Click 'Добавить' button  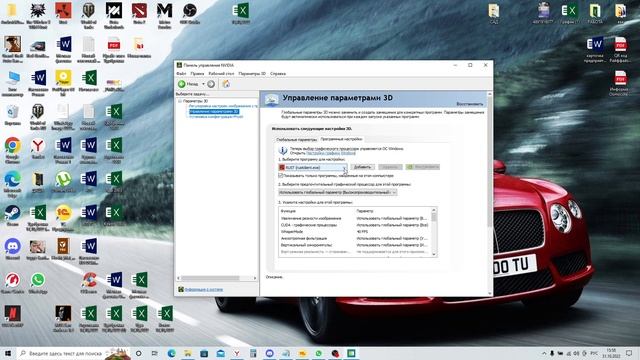362,167
